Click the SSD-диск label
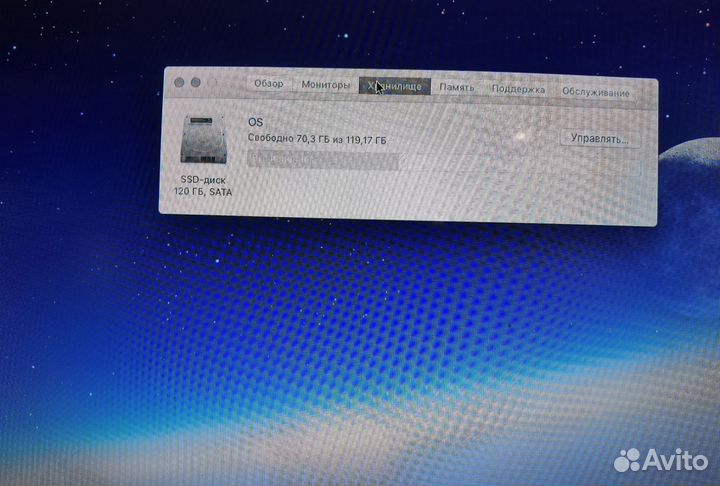The image size is (720, 486). [x=203, y=180]
